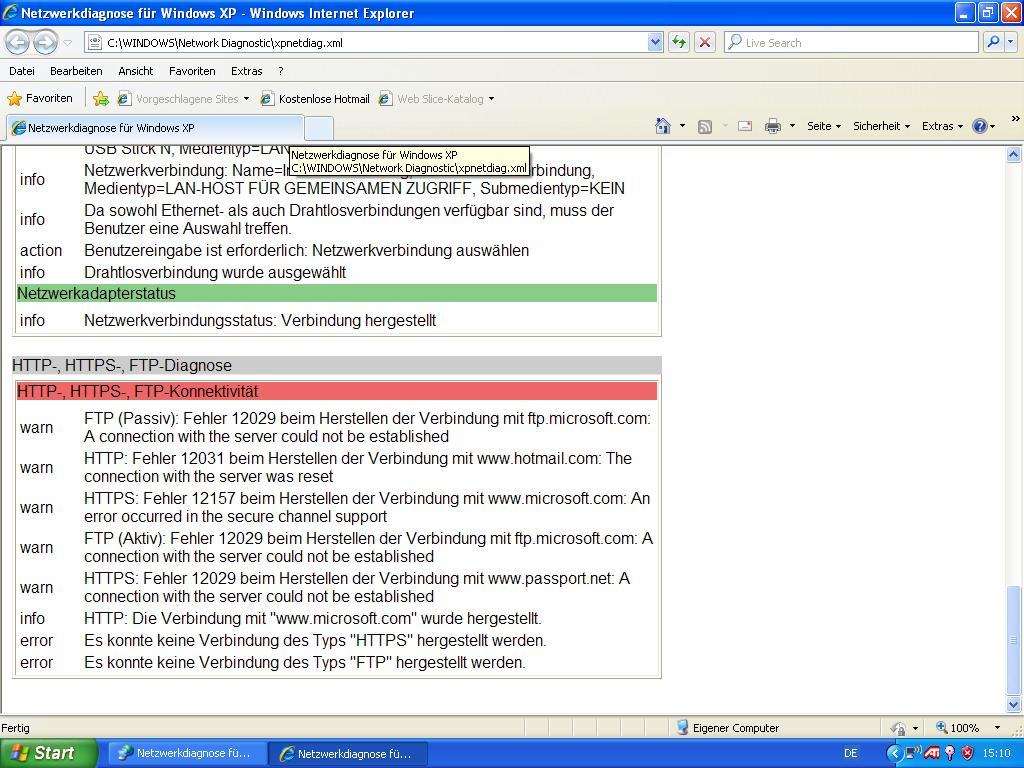Click into the Live Search box
The height and width of the screenshot is (768, 1024).
tap(852, 42)
